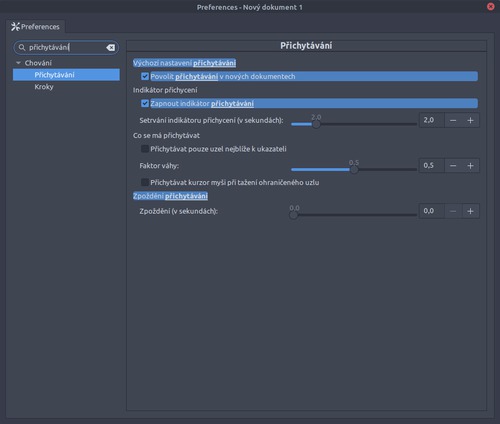Enable Přichytávat kurzor myši při tažení checkbox
500x424 pixels.
145,182
